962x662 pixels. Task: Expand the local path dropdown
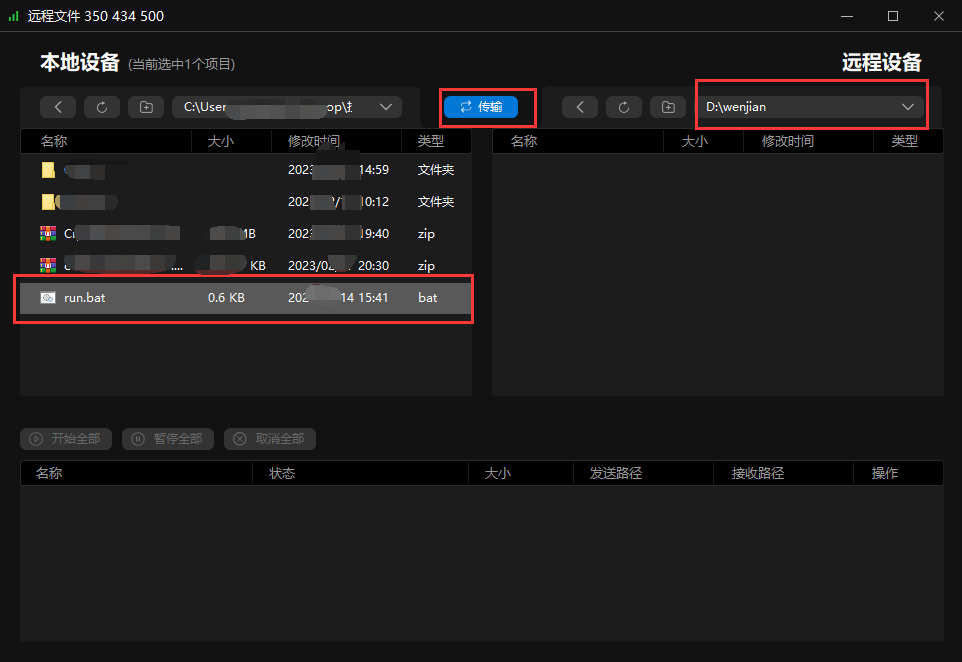click(385, 107)
